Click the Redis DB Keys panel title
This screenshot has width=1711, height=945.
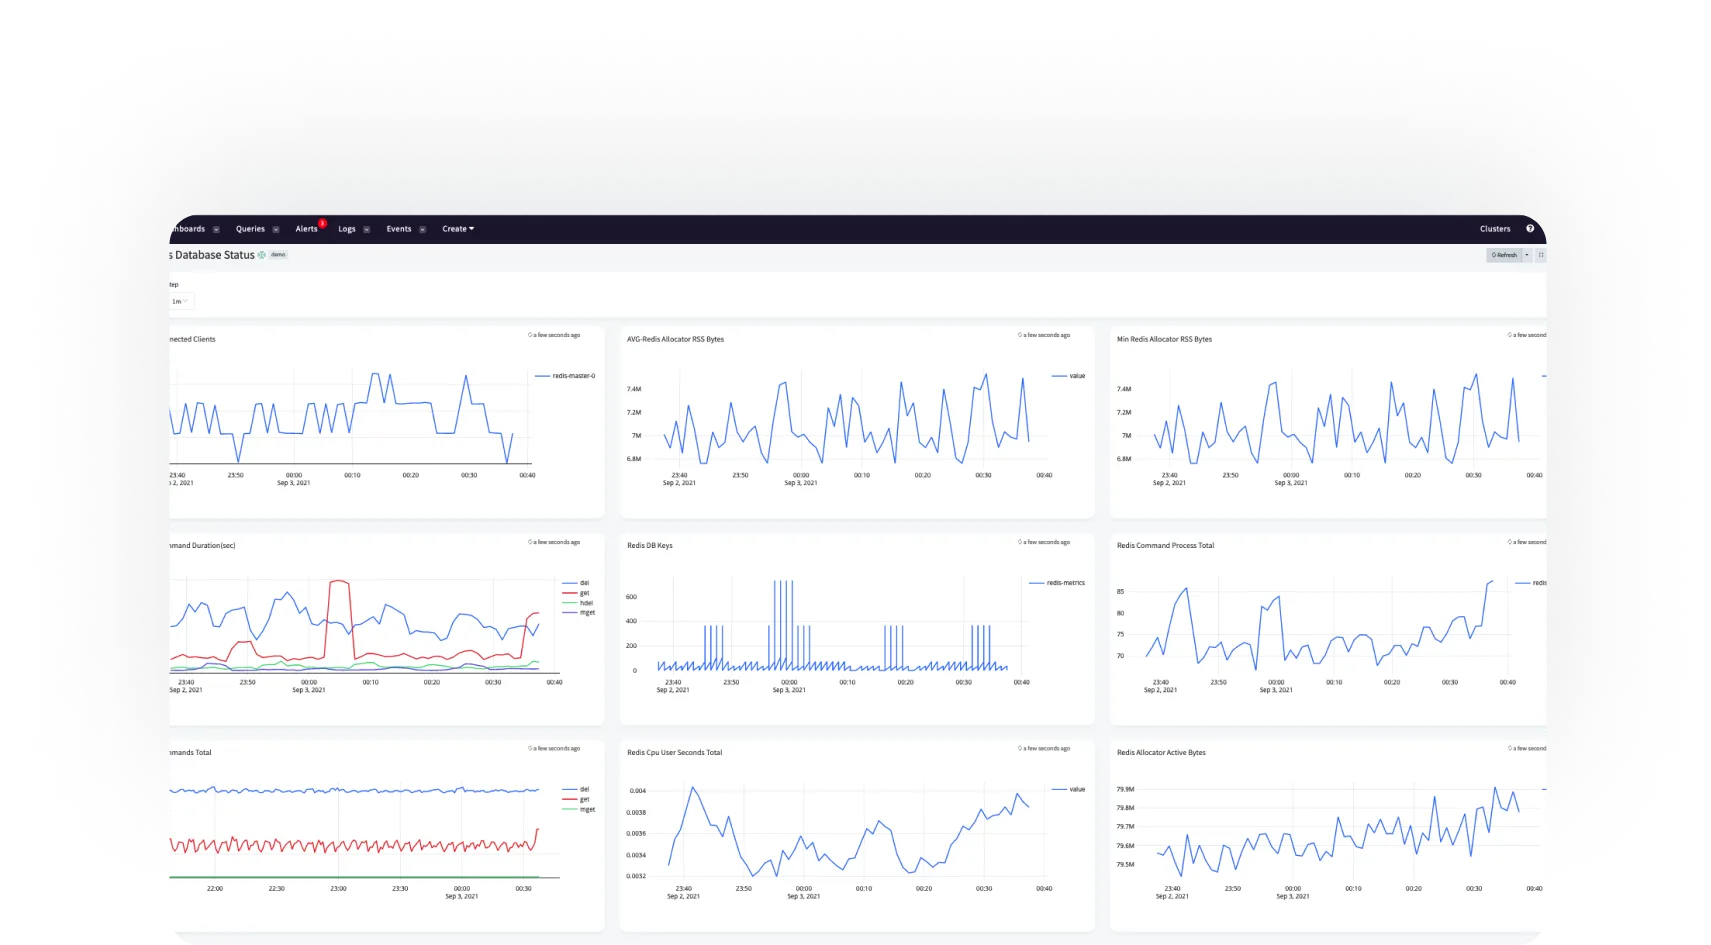tap(650, 546)
